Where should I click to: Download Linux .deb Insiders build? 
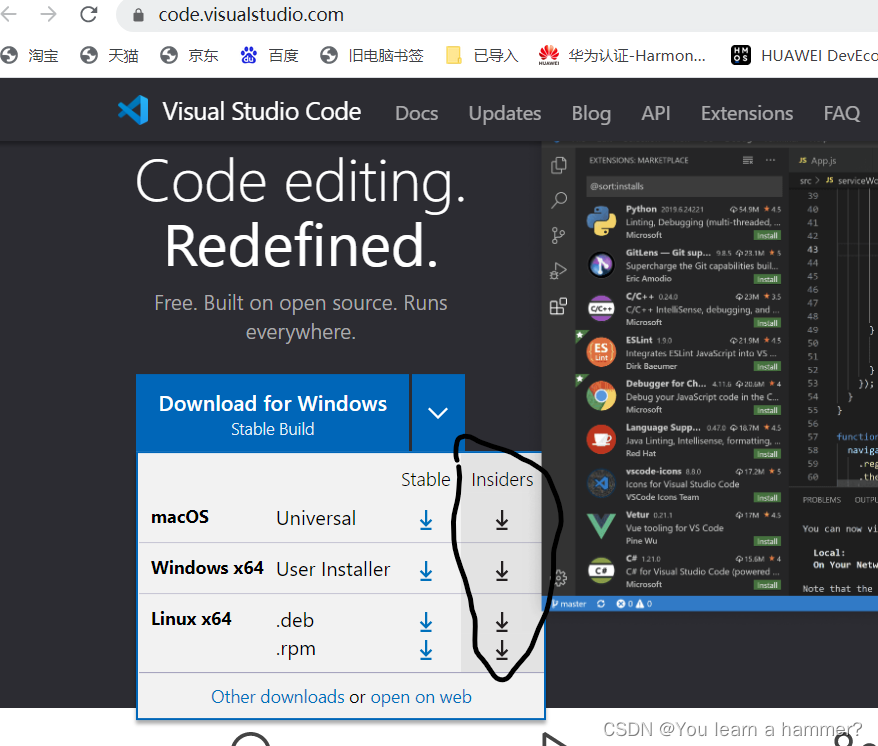click(502, 622)
